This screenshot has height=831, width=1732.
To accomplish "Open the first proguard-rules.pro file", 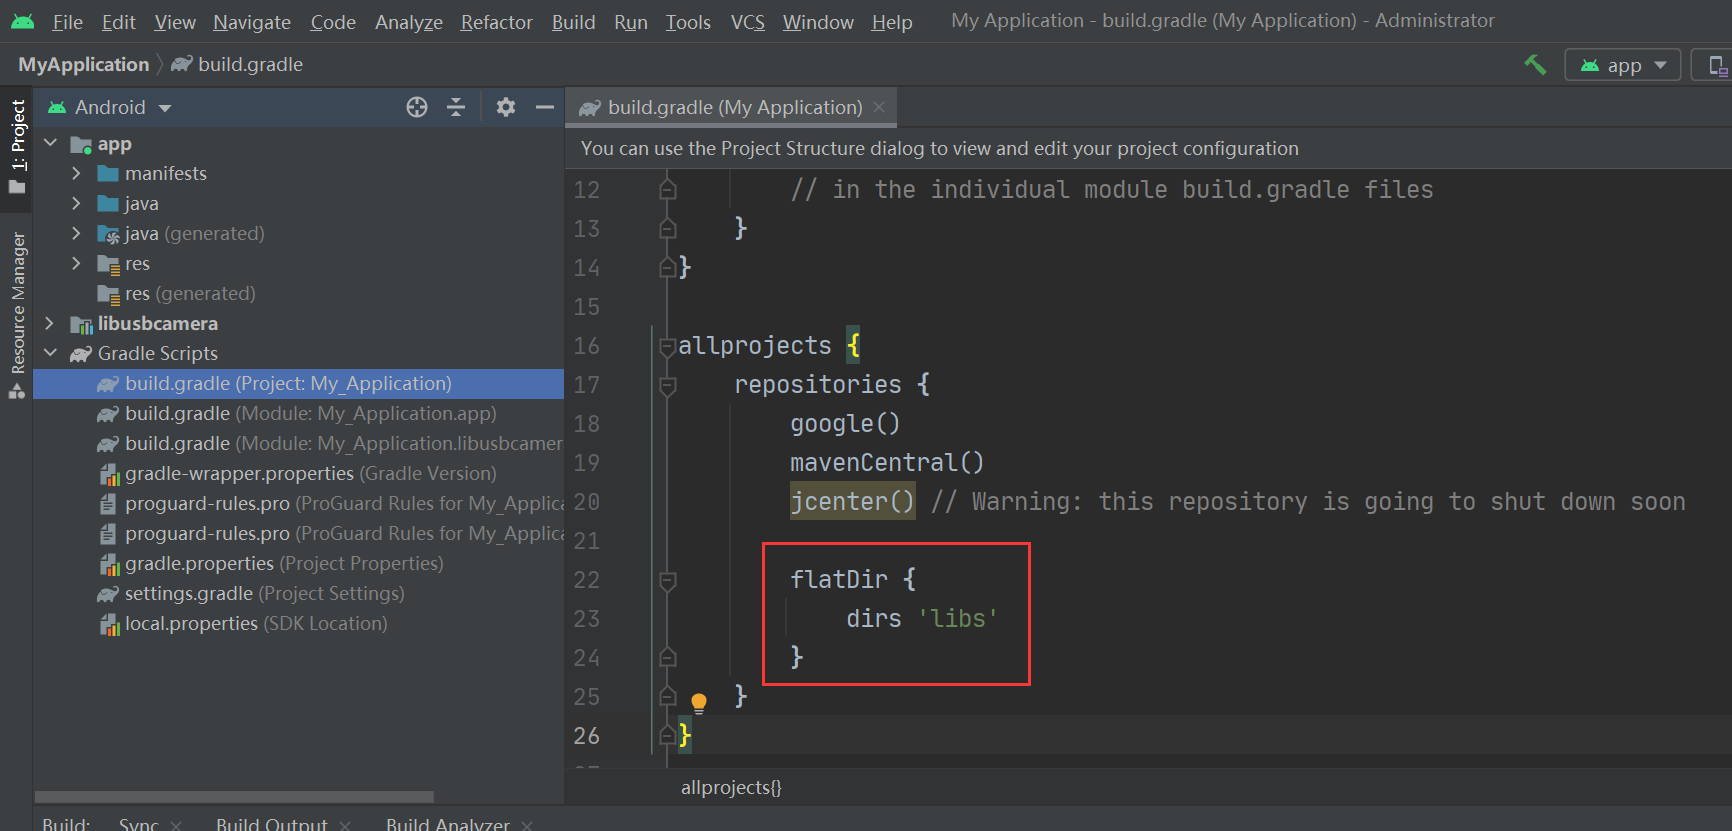I will (330, 504).
